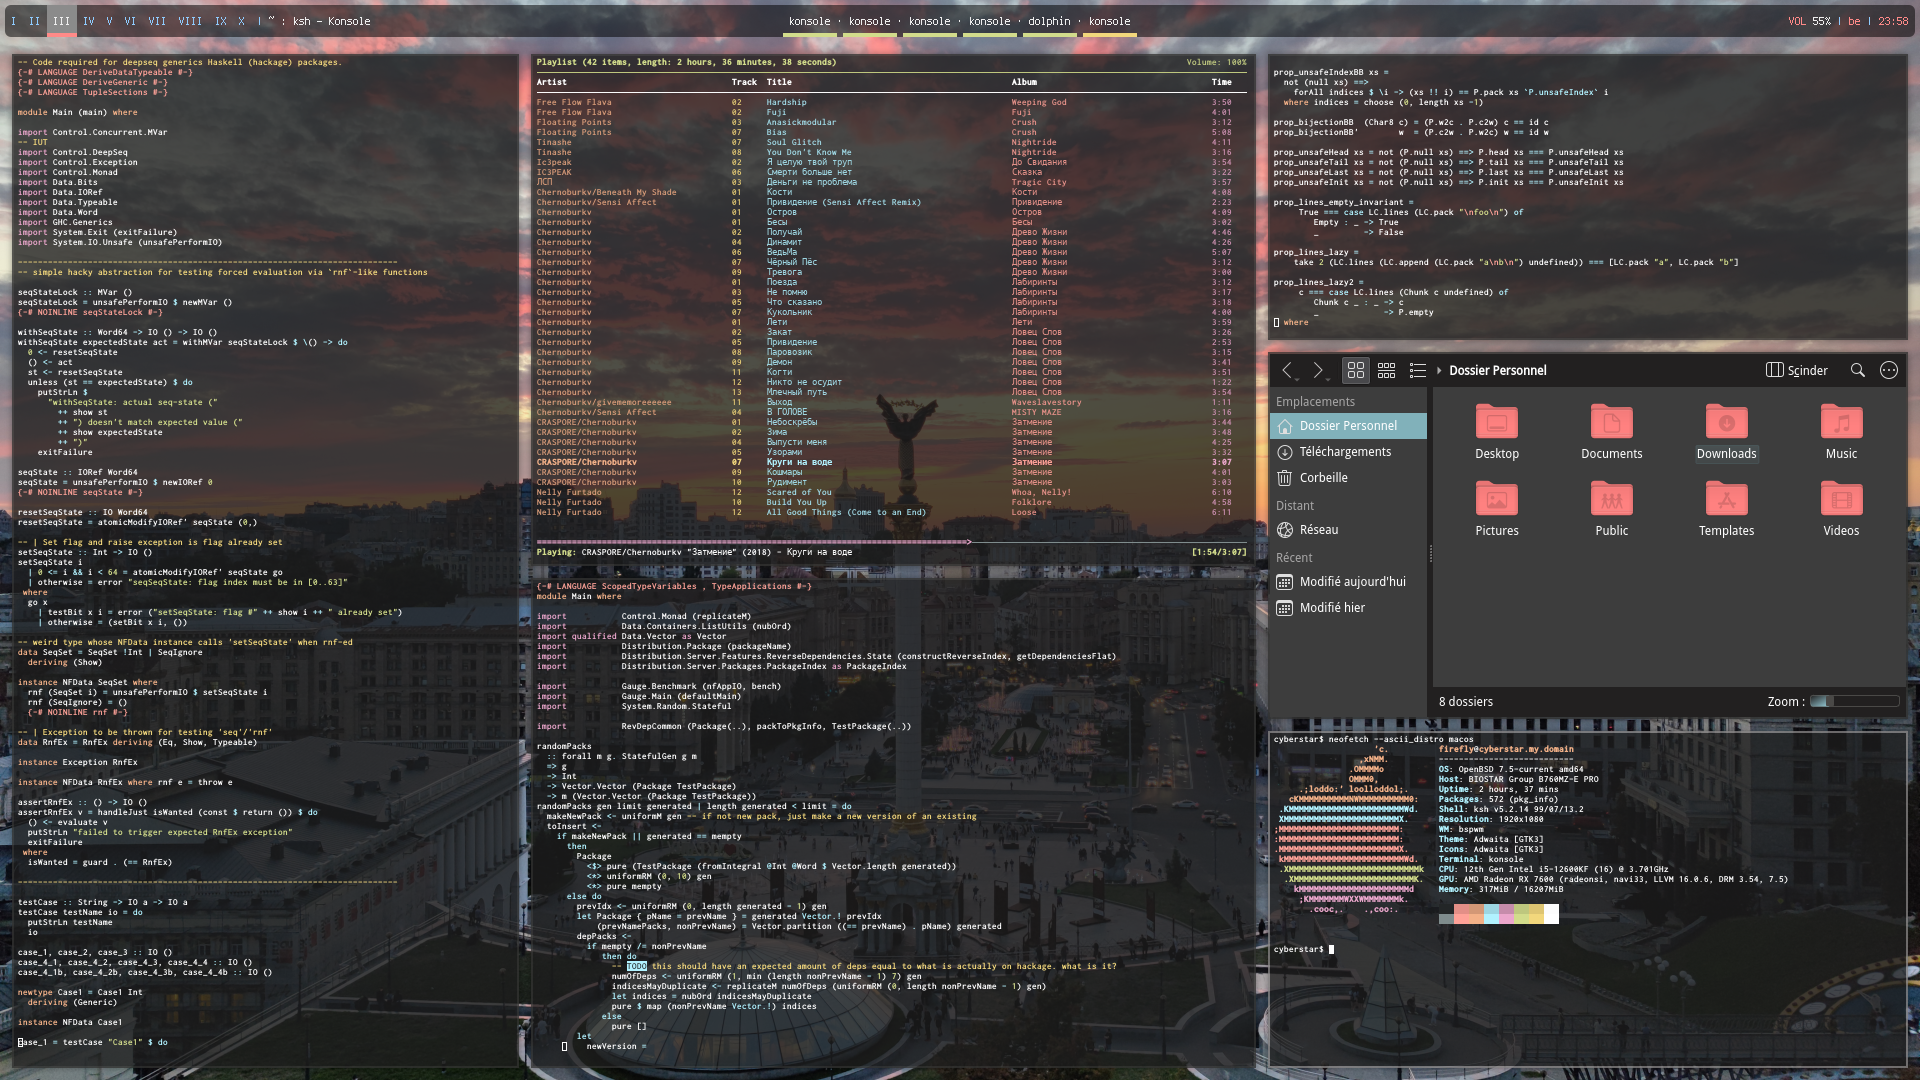
Task: Show files Modifié aujourd'hui
Action: click(x=1352, y=582)
